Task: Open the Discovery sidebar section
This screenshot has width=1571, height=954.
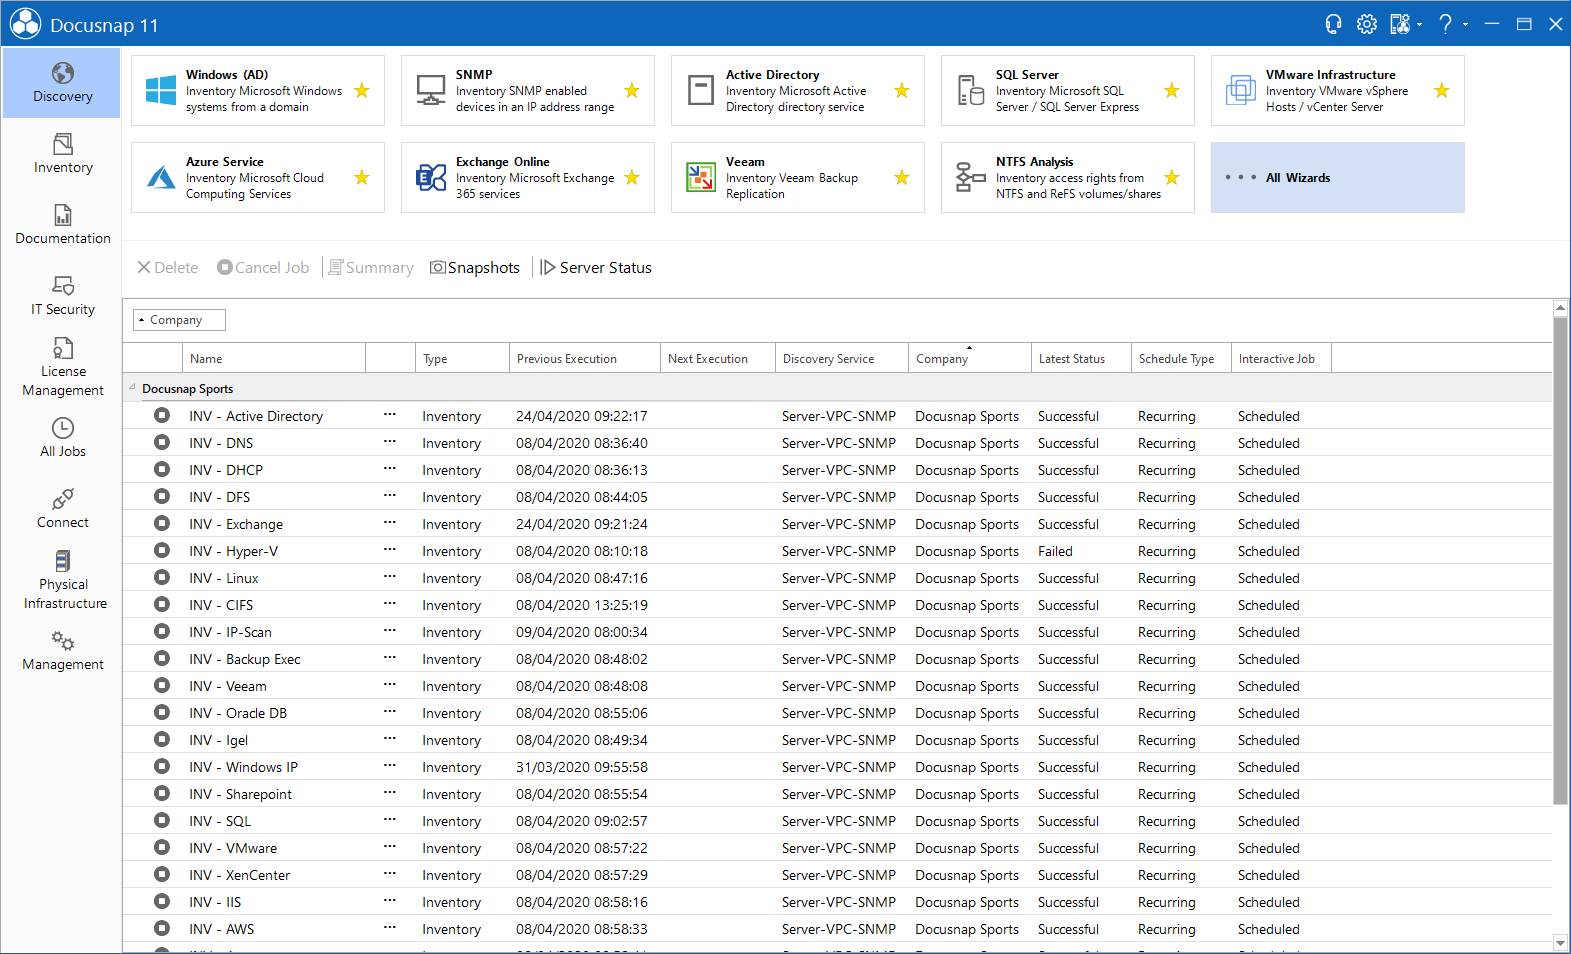Action: point(62,83)
